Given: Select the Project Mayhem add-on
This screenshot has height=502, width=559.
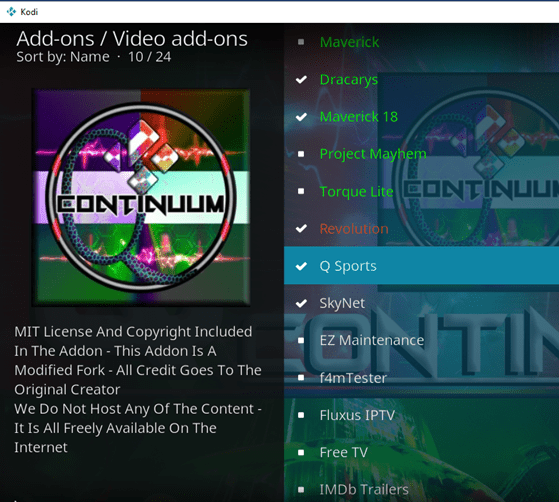Looking at the screenshot, I should tap(421, 154).
